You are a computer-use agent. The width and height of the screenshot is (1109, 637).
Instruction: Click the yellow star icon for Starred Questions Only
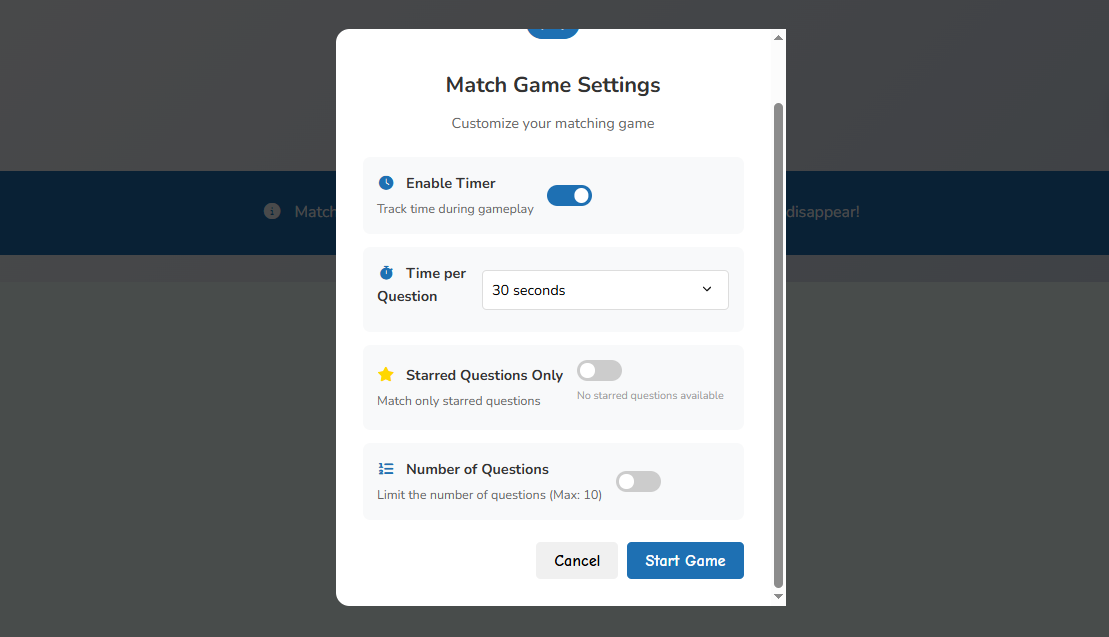click(x=386, y=374)
